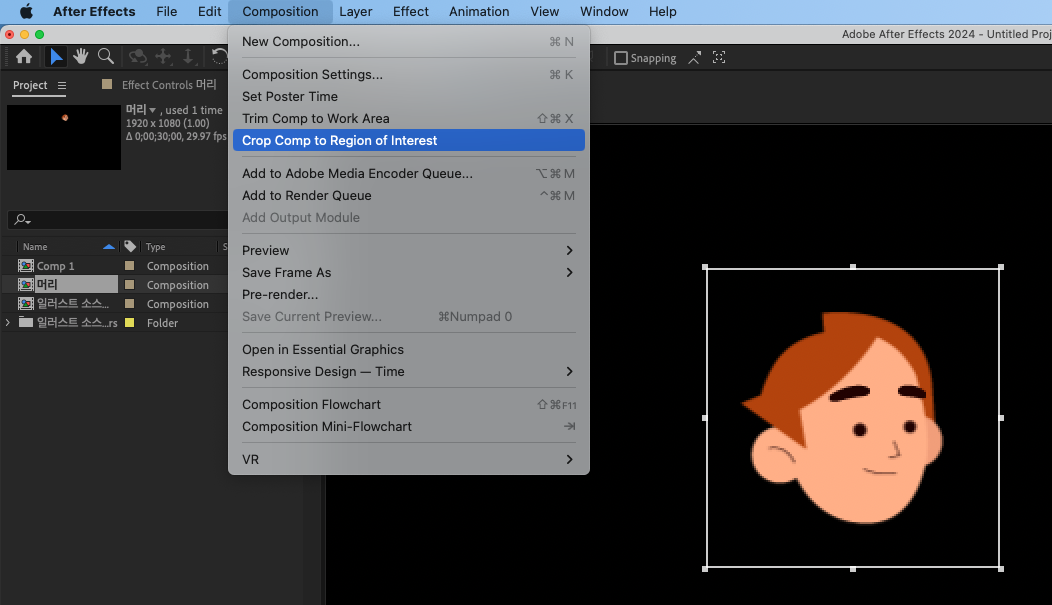Toggle Name column sort arrow
The width and height of the screenshot is (1052, 605).
109,247
